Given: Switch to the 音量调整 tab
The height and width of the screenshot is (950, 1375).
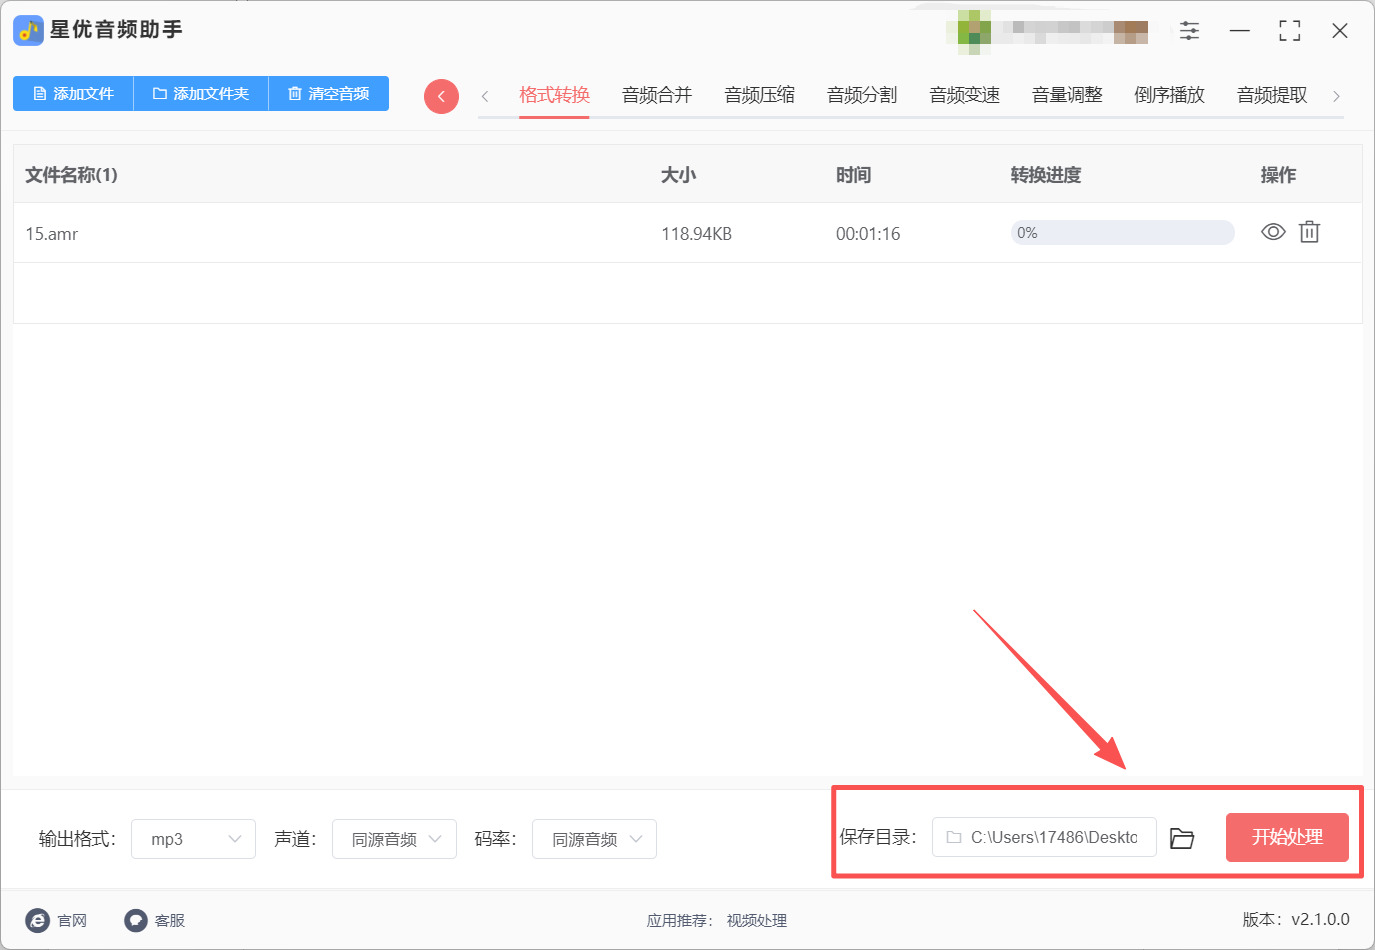Looking at the screenshot, I should click(x=1067, y=95).
